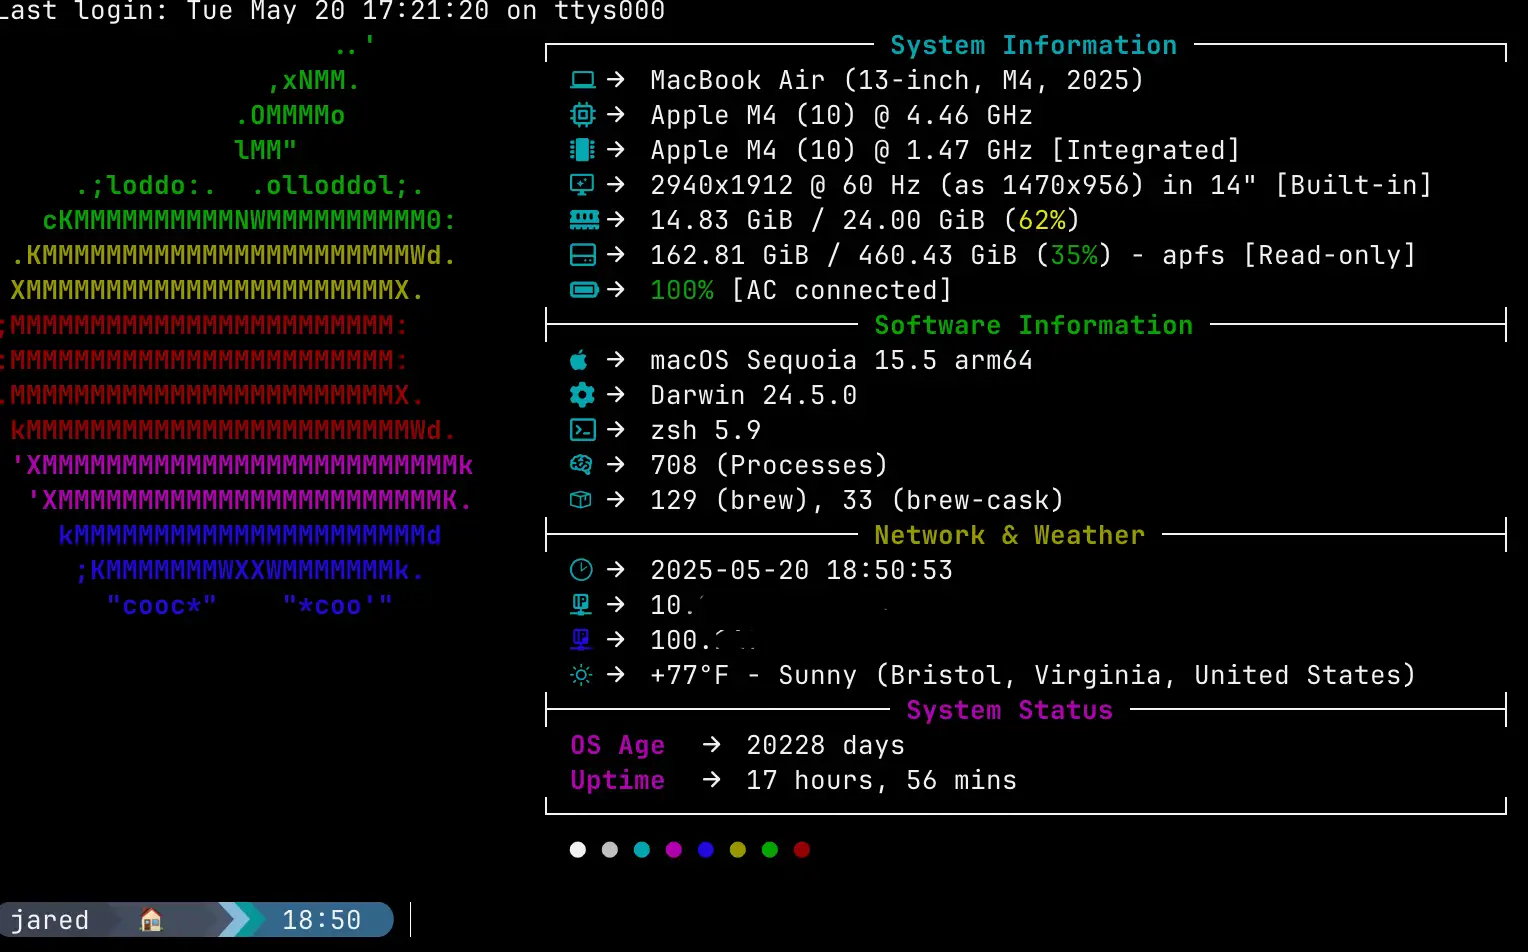Click the CPU chip icon beside Apple M4 4.46 GHz
This screenshot has width=1528, height=952.
pyautogui.click(x=582, y=115)
